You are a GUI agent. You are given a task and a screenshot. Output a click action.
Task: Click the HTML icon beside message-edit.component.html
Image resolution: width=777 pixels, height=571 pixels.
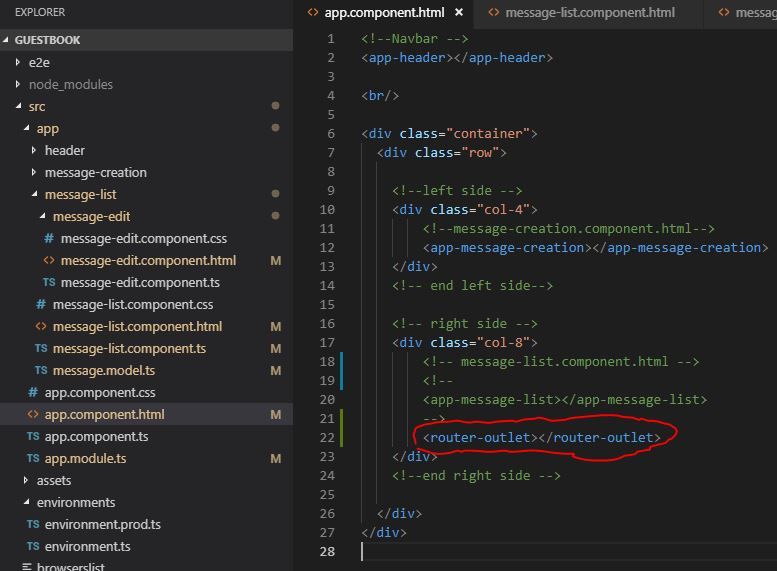(49, 261)
